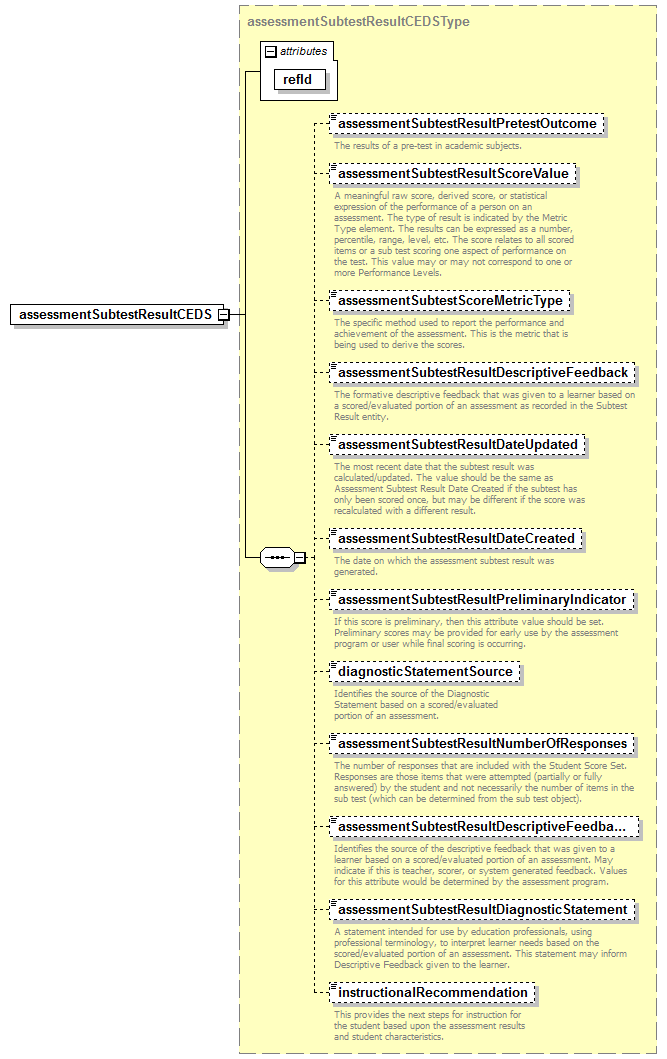Click description 'The date on which the assessment subtest result'
667x1059 pixels.
click(444, 566)
